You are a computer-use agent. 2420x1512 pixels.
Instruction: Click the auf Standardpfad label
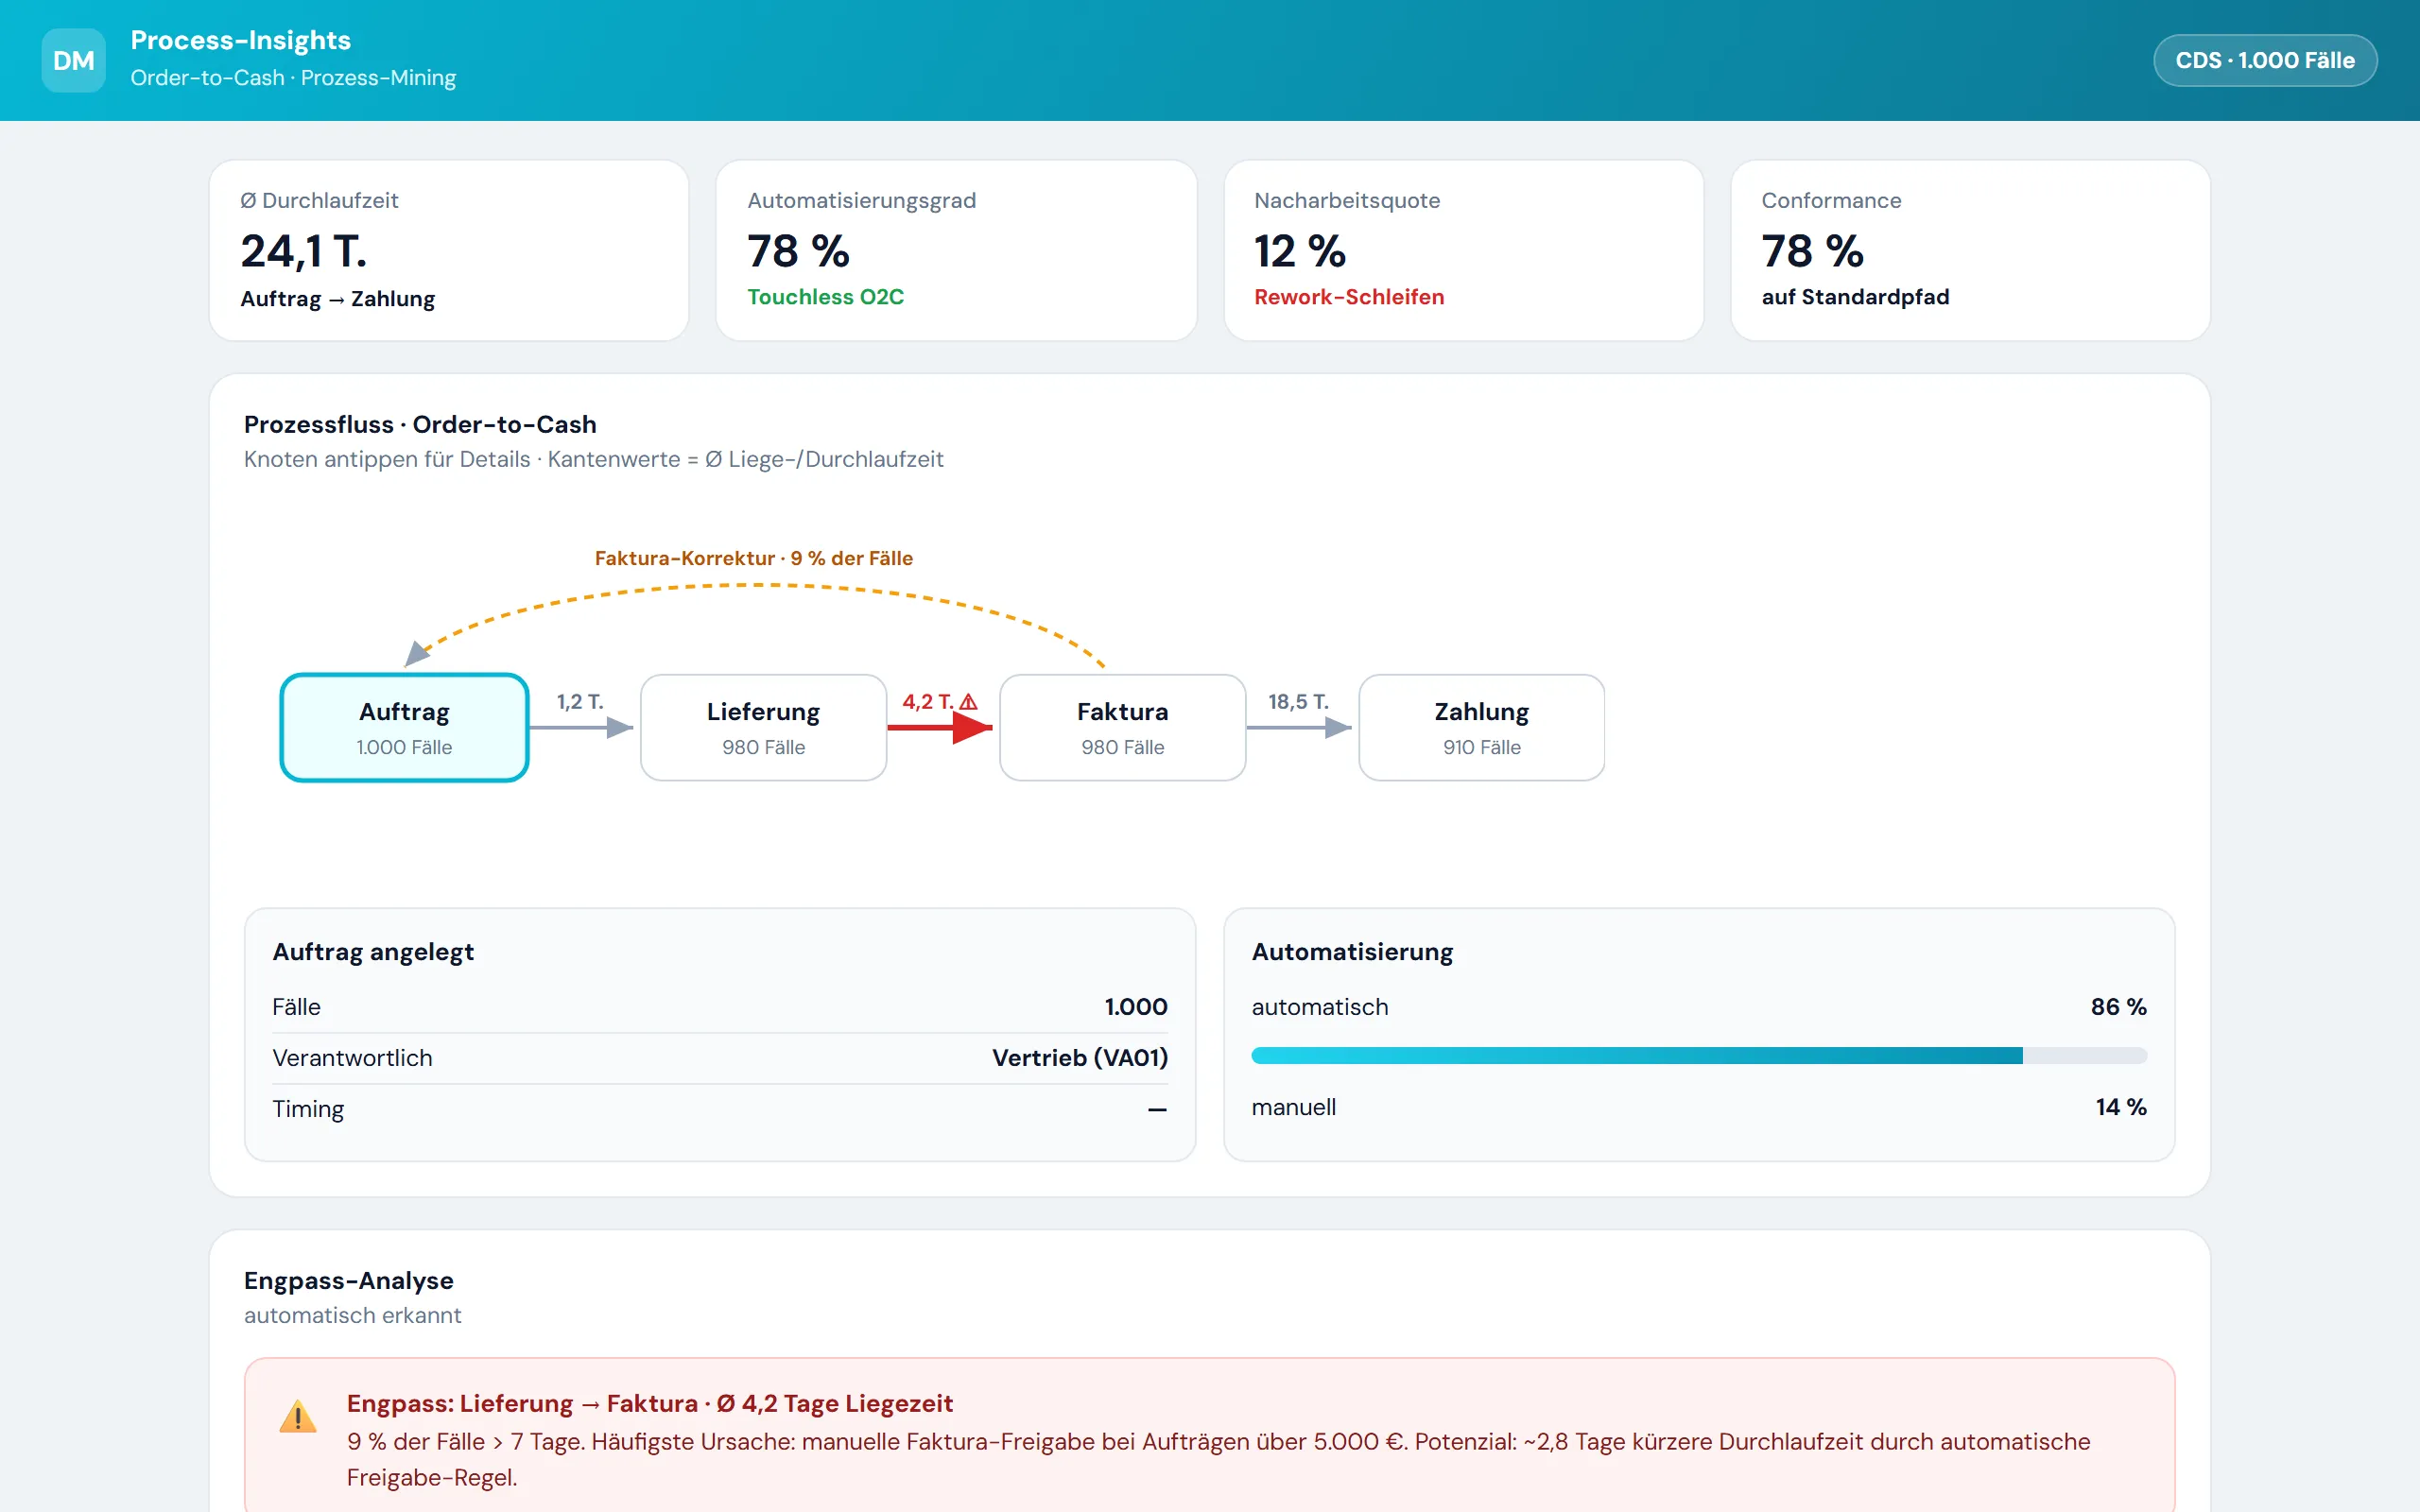(1855, 297)
